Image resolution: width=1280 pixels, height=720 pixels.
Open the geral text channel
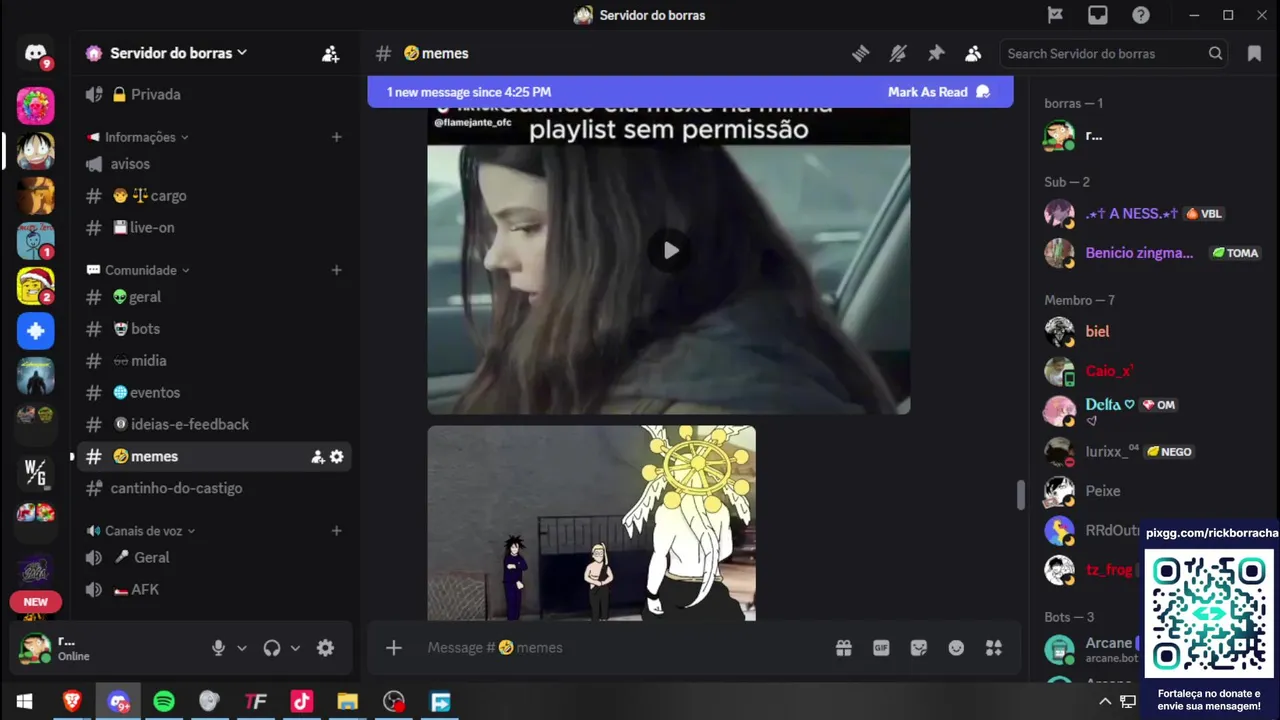point(214,297)
